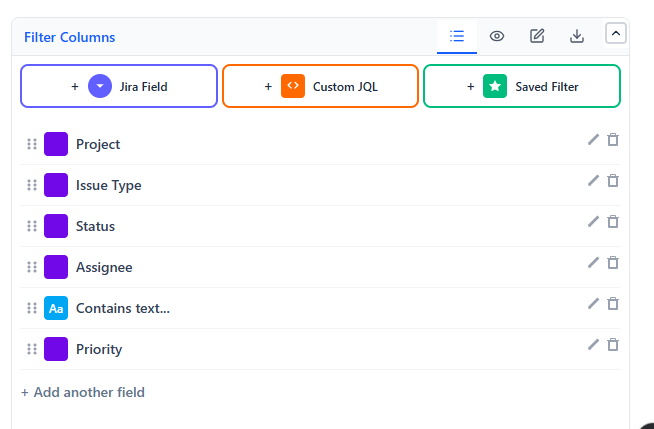The image size is (654, 429).
Task: Select the Issue Type row label
Action: [x=108, y=185]
